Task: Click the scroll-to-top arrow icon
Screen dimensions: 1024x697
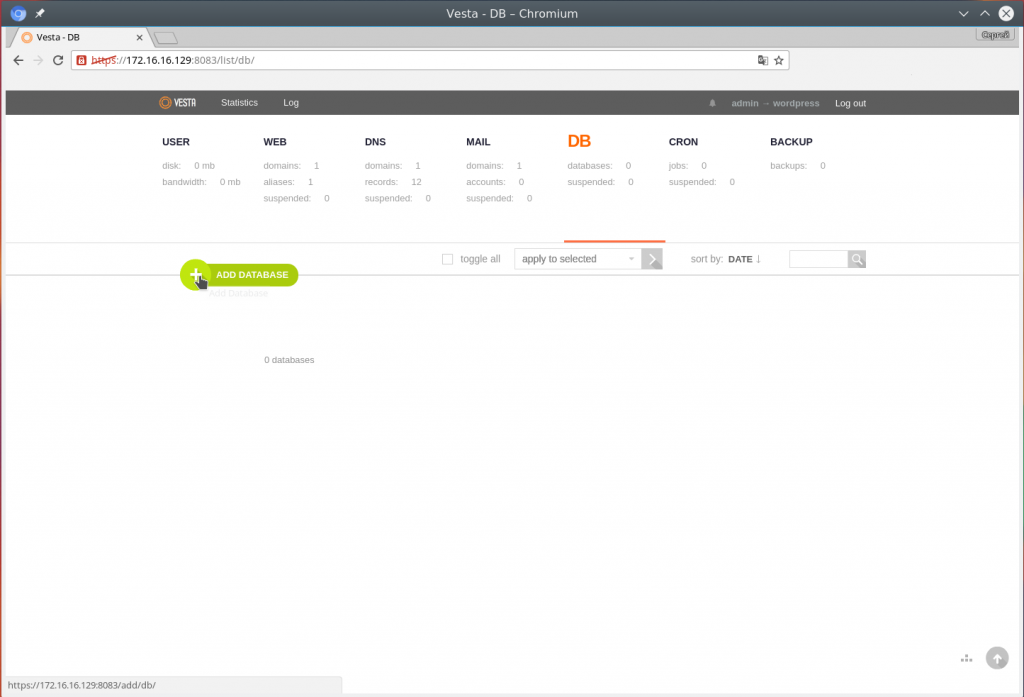Action: click(x=997, y=658)
